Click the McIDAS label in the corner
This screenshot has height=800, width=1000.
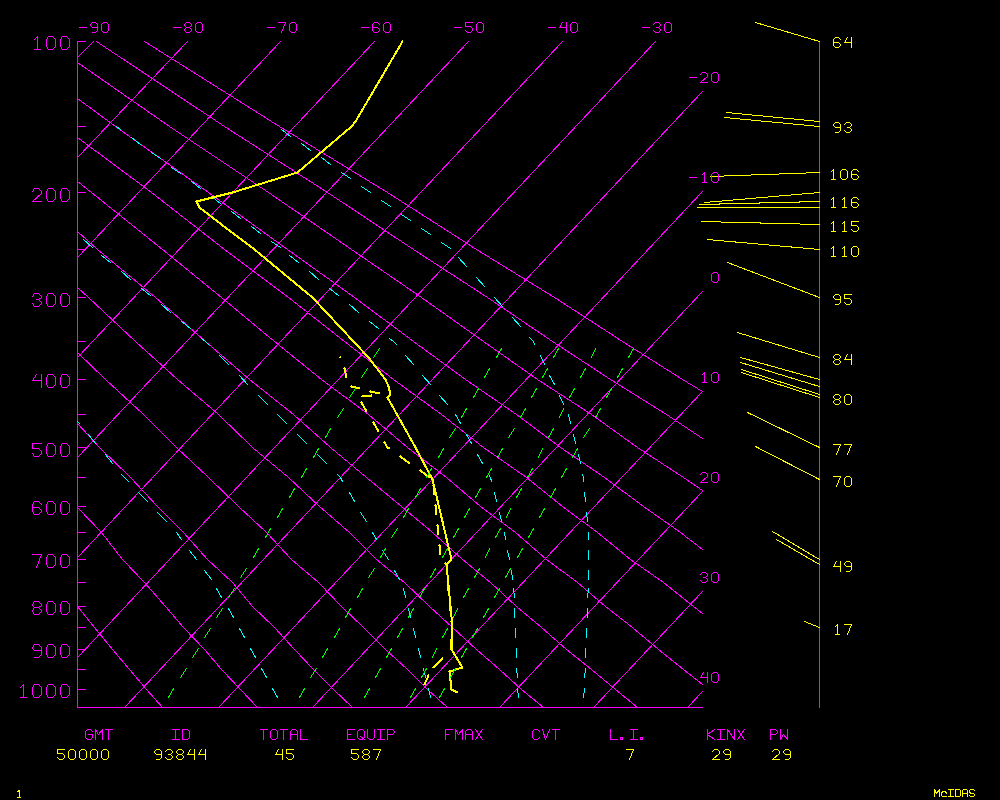(953, 793)
